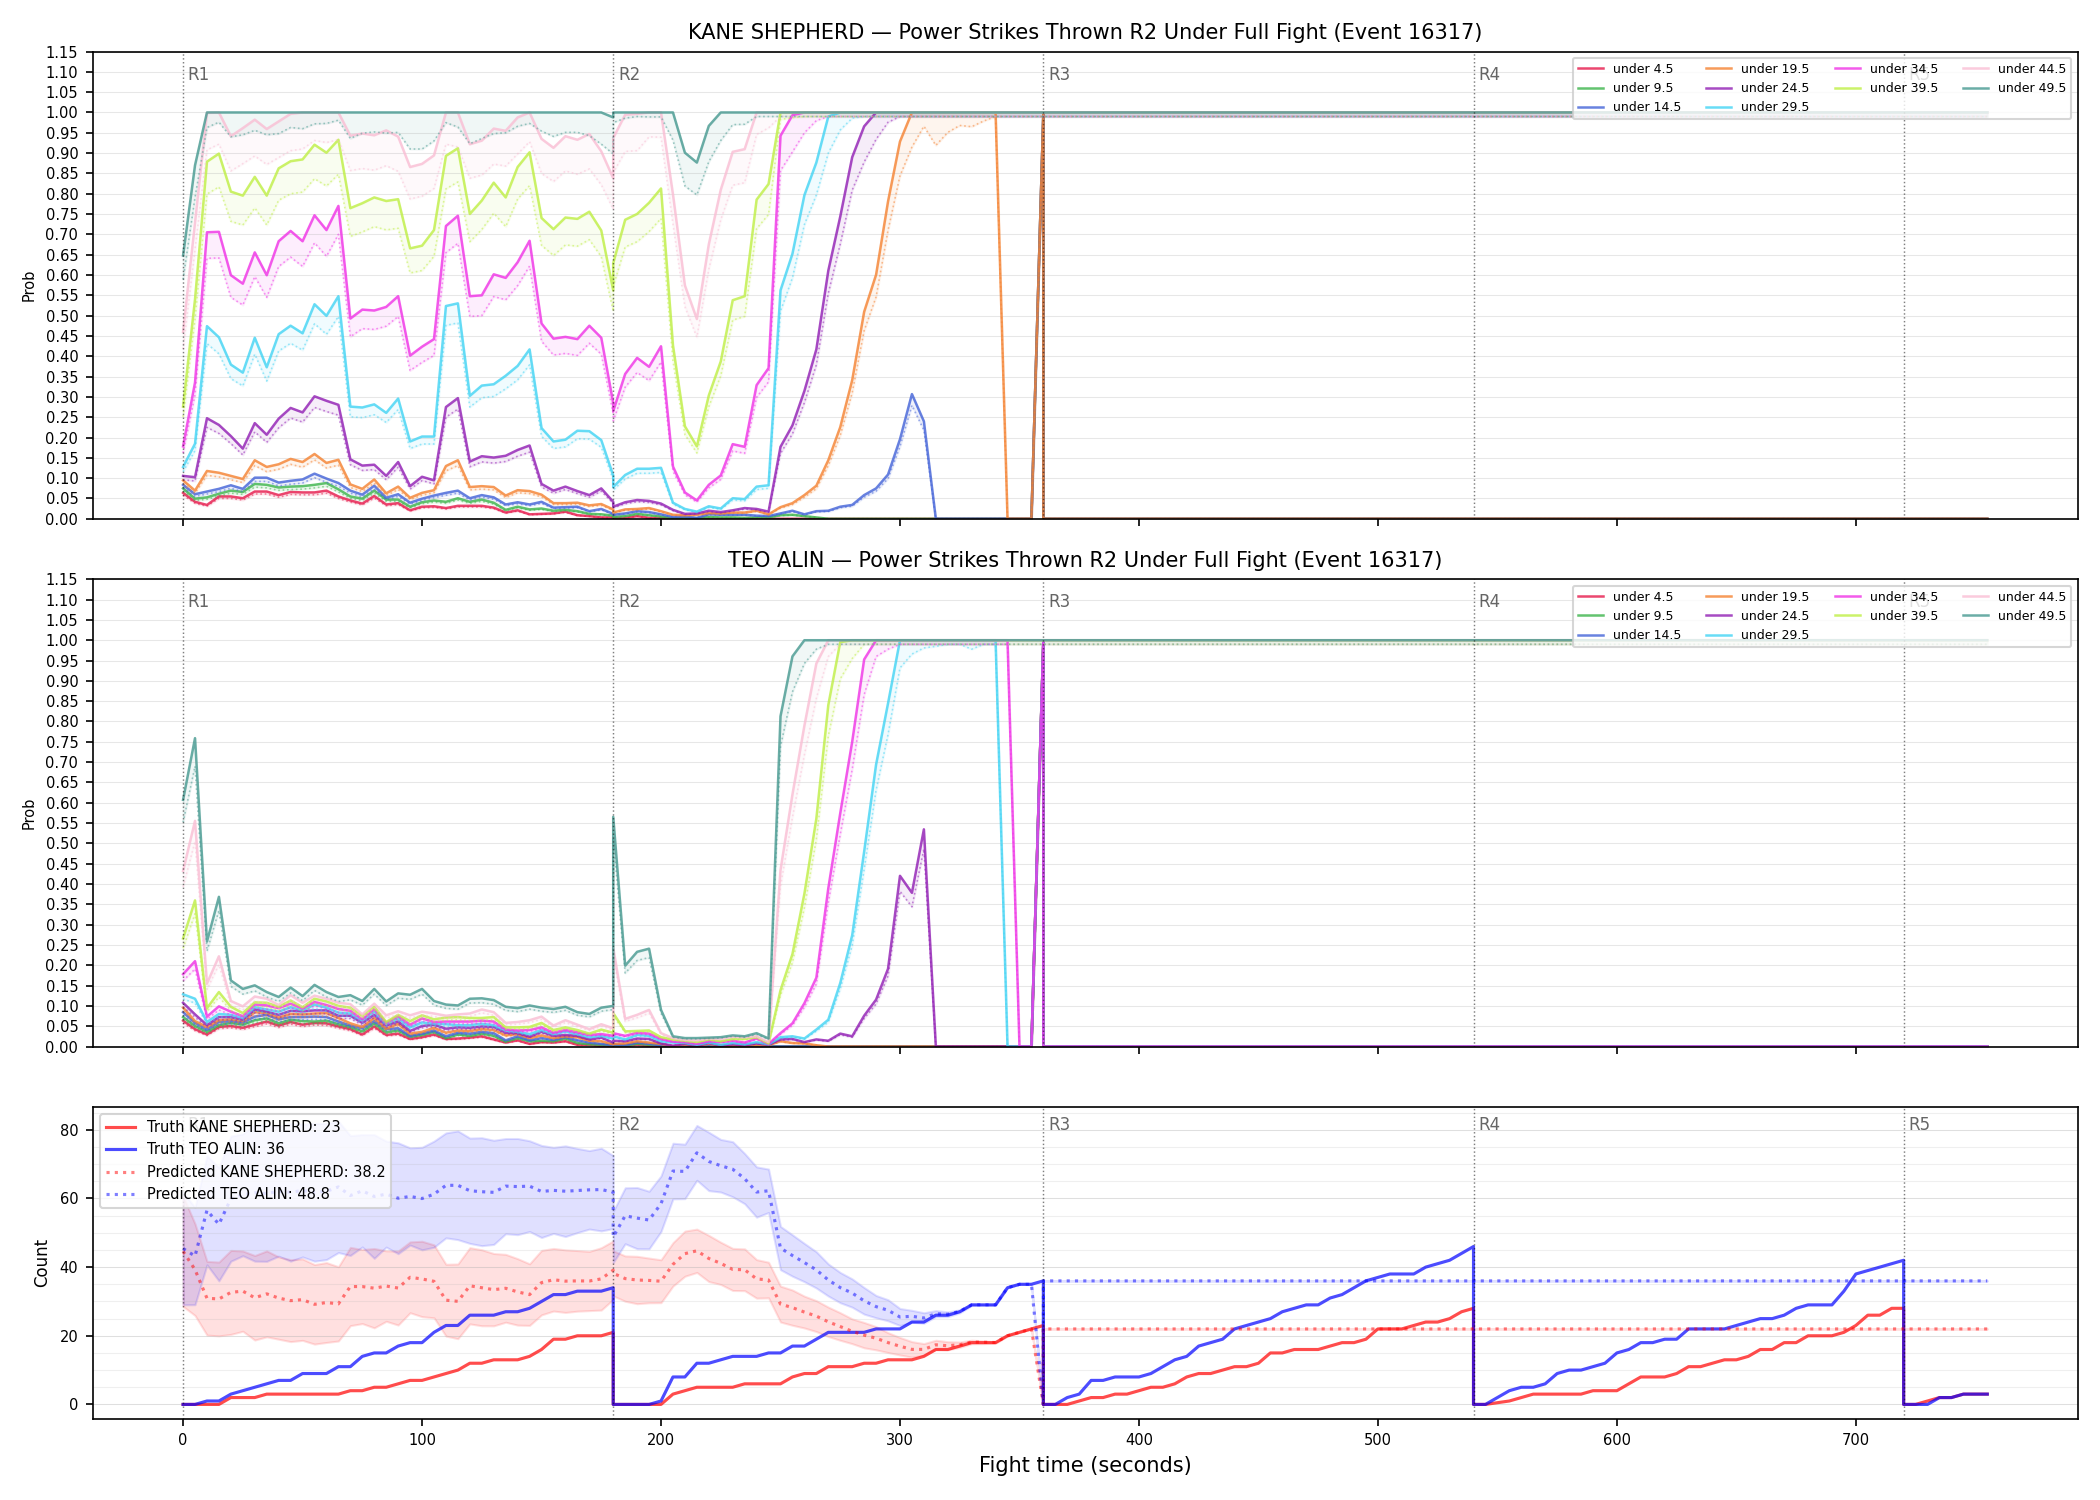Click the R2 round marker in the Count chart
The image size is (2100, 1500).
tap(629, 1124)
